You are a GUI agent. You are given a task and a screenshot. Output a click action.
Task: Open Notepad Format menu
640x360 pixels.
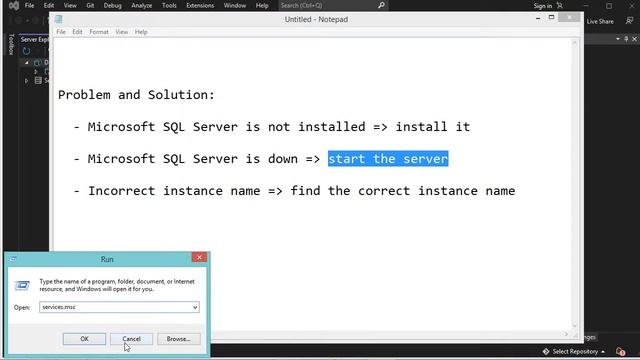point(99,32)
